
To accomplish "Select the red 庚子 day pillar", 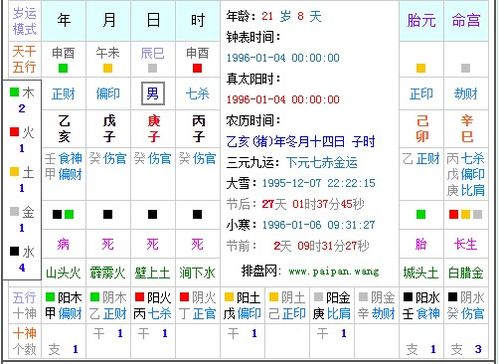I will pyautogui.click(x=154, y=128).
